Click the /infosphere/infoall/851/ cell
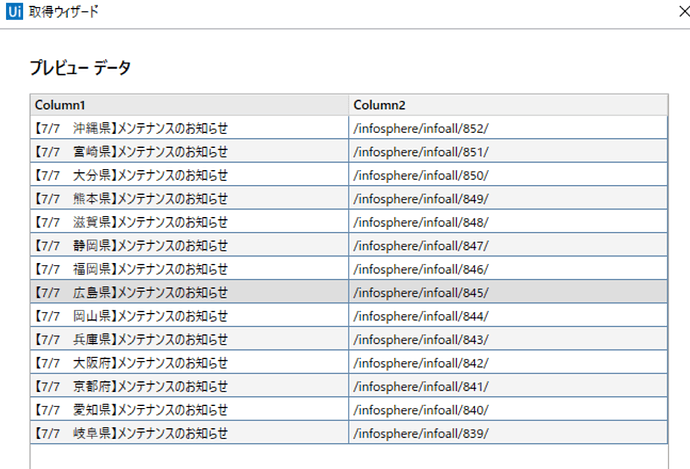 pos(508,152)
